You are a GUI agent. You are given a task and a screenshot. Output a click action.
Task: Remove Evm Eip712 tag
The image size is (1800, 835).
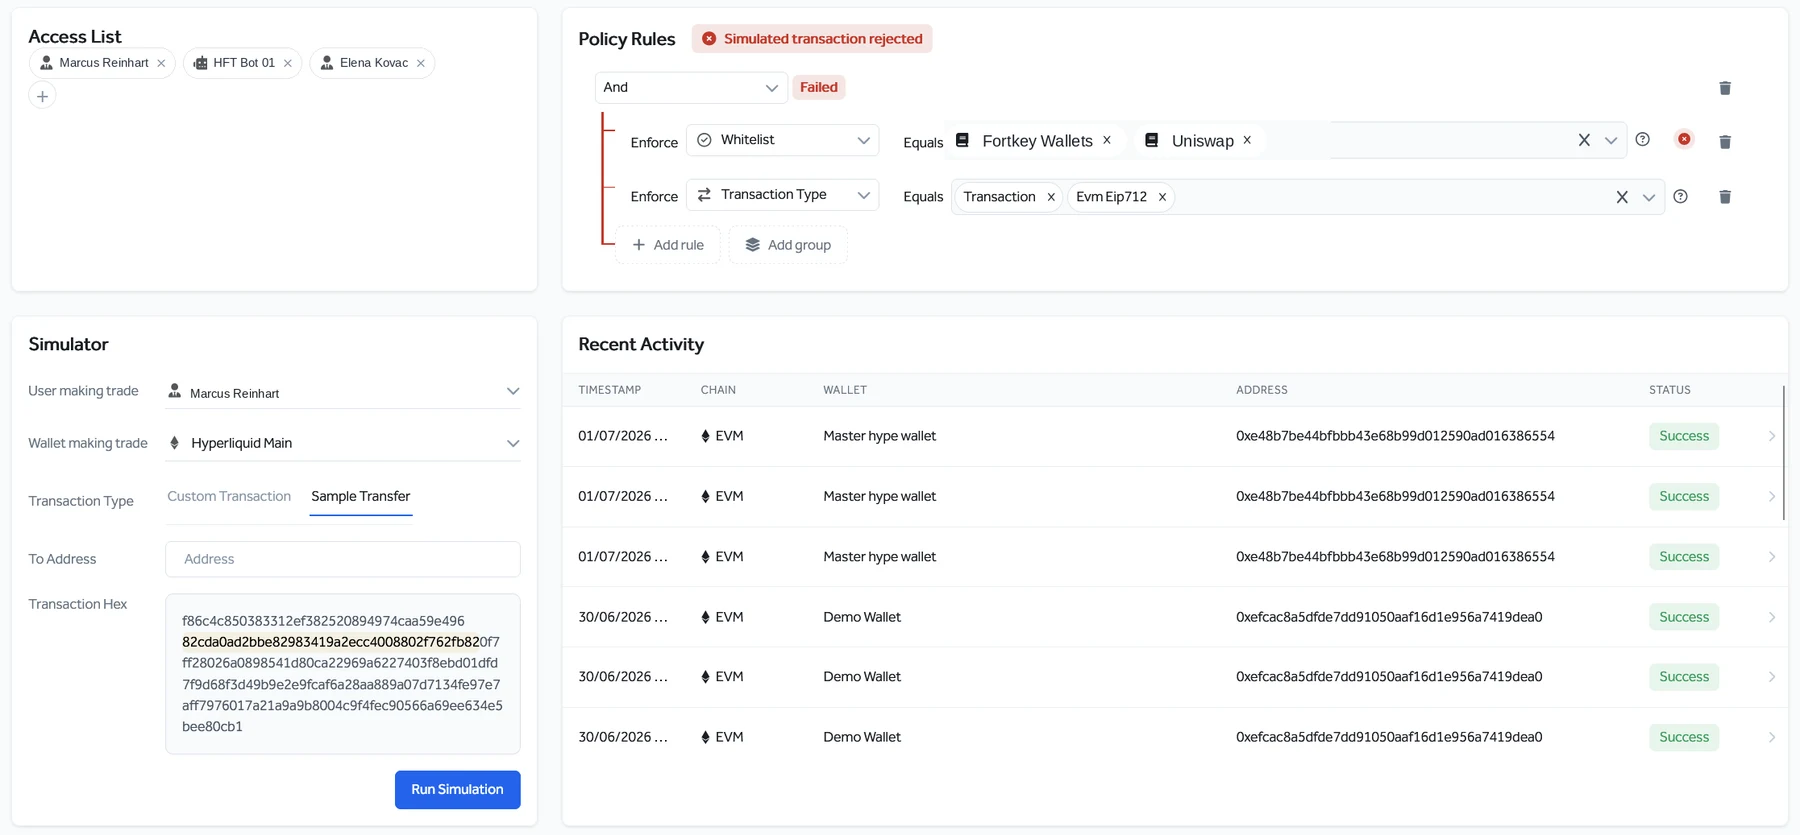[1162, 197]
